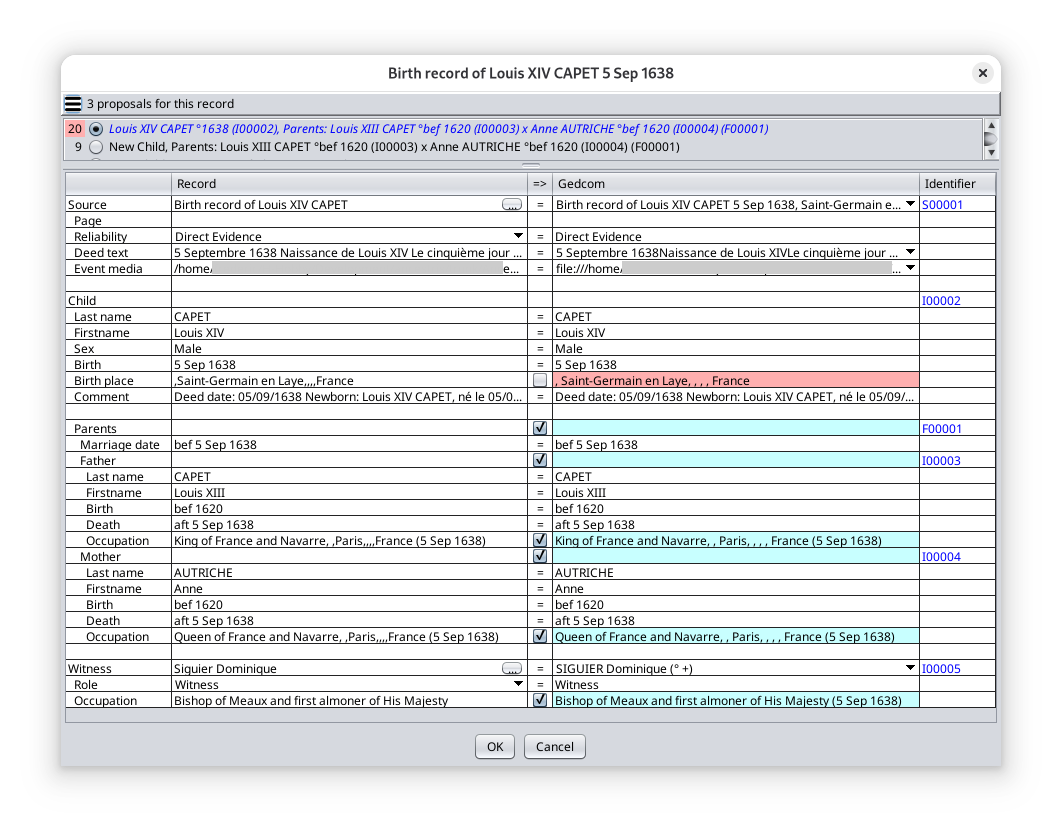Click the red highlighted Gedcom birth place cell
This screenshot has width=1062, height=833.
coord(736,381)
